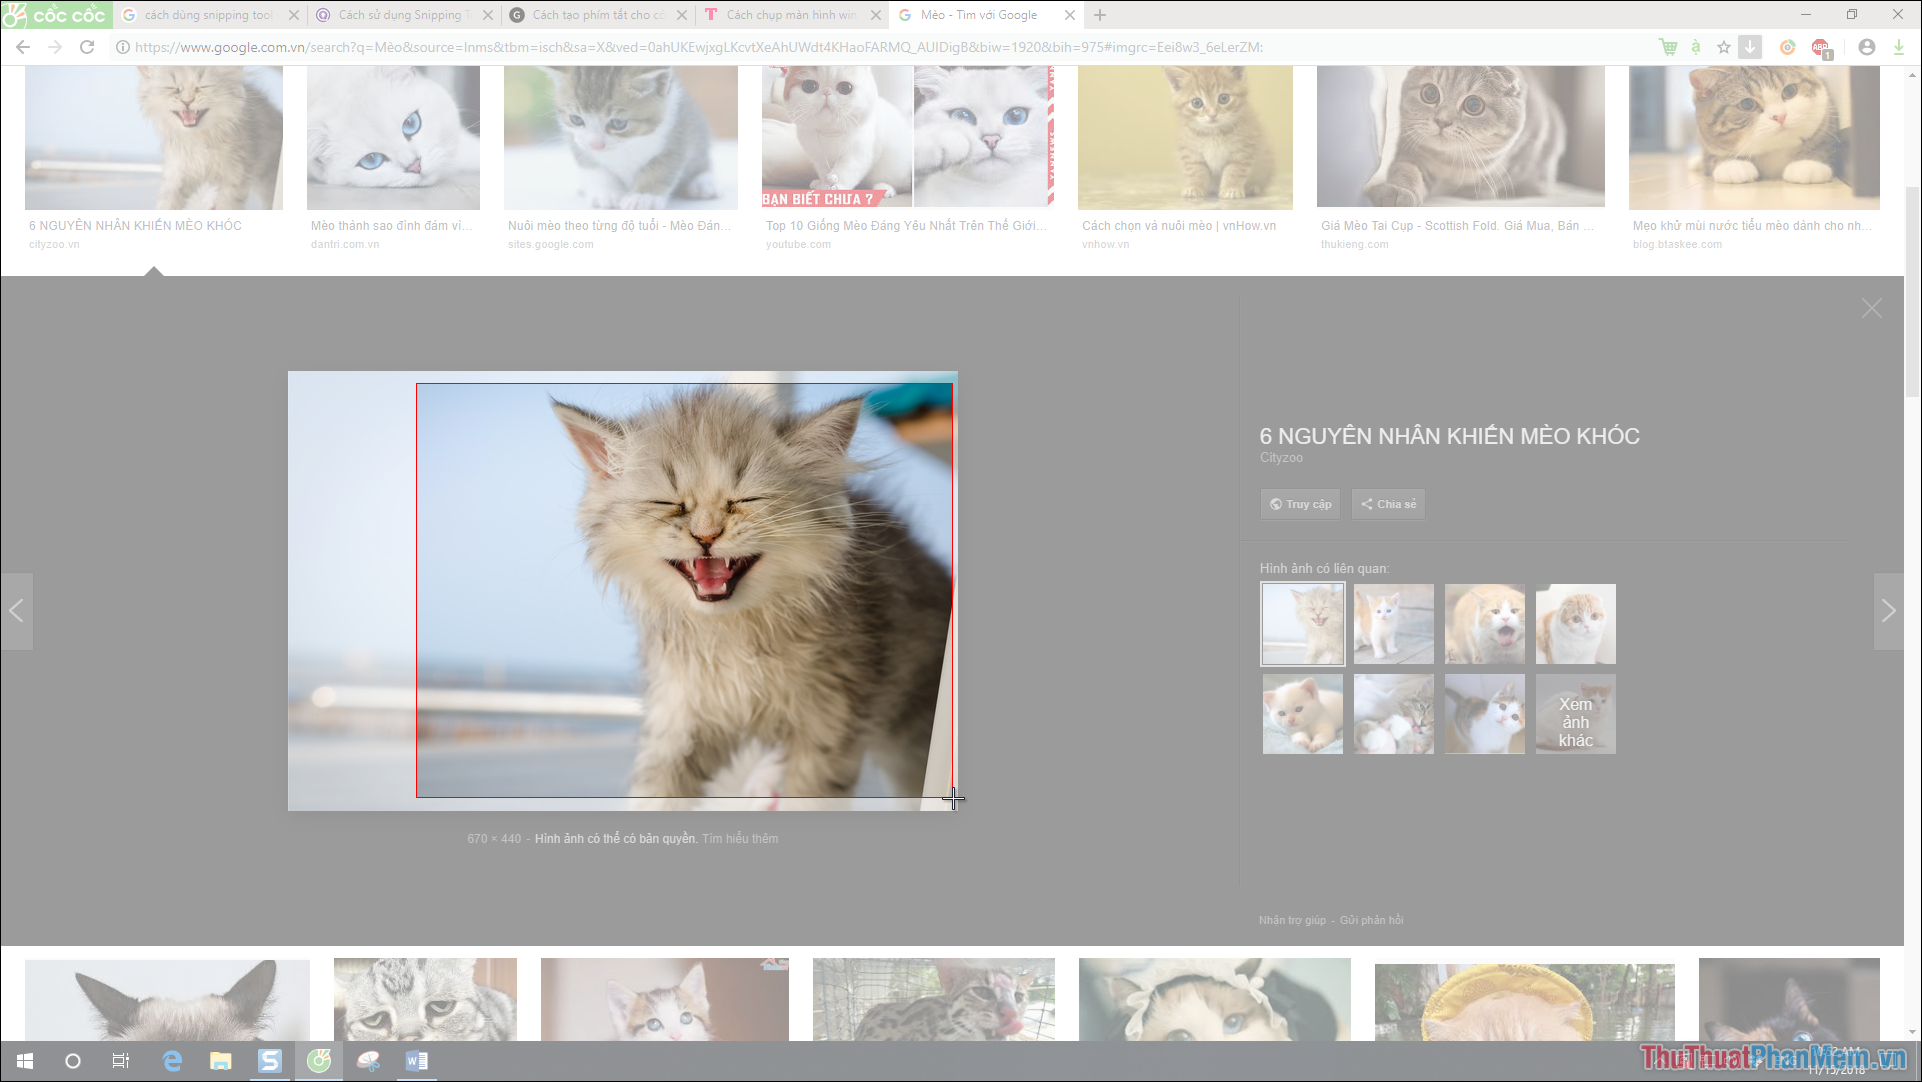Toggle the Vietnamese typing 'à' tool

tap(1695, 47)
